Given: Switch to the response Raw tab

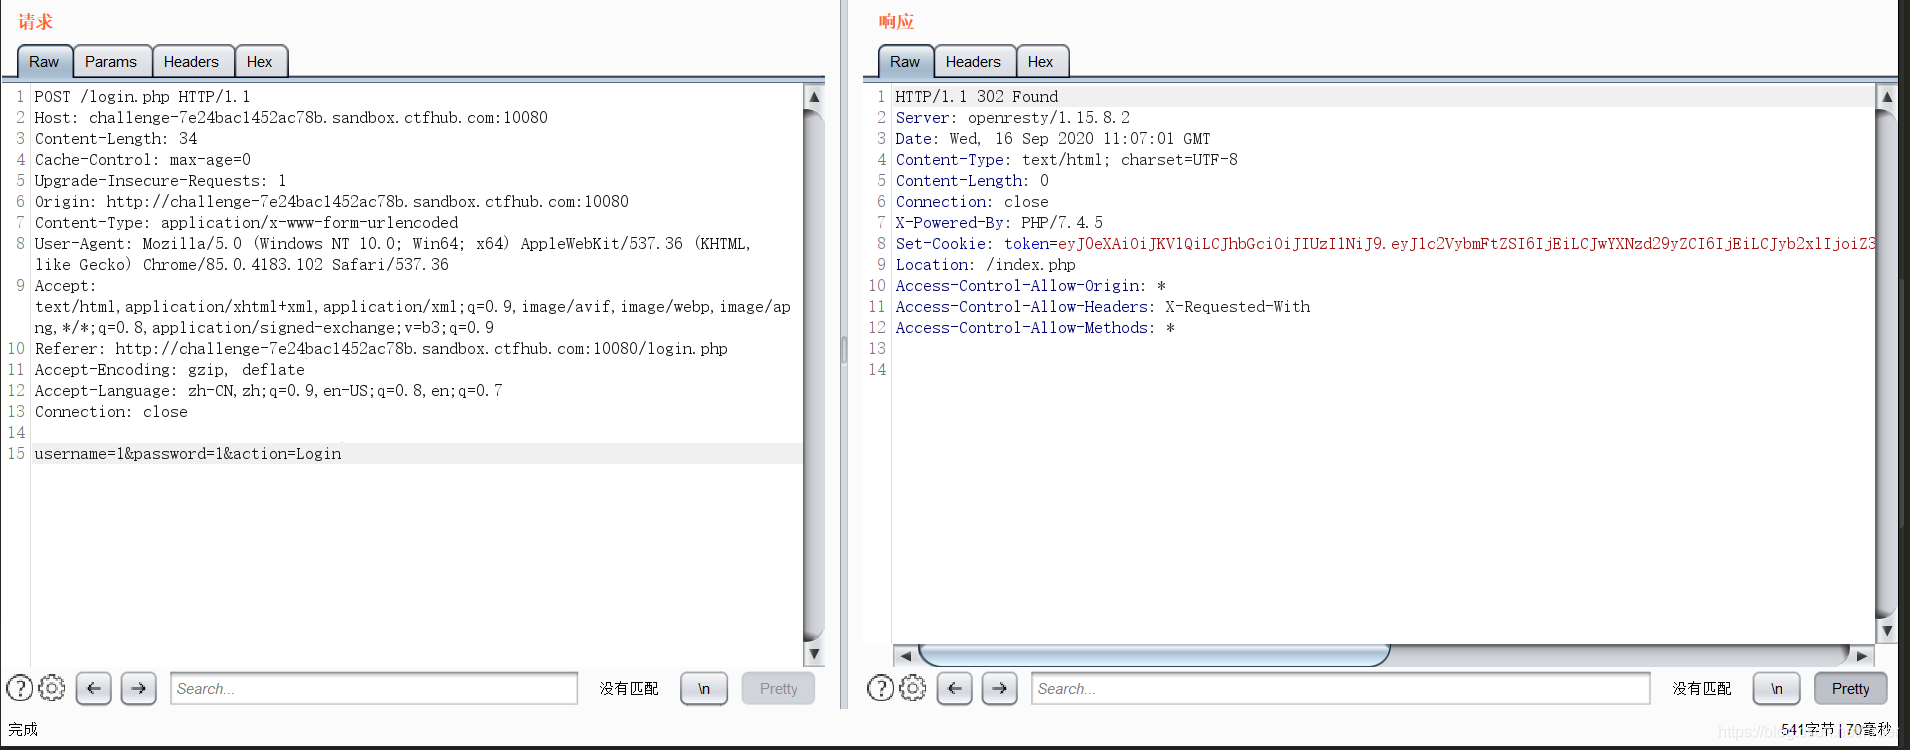Looking at the screenshot, I should [x=905, y=61].
